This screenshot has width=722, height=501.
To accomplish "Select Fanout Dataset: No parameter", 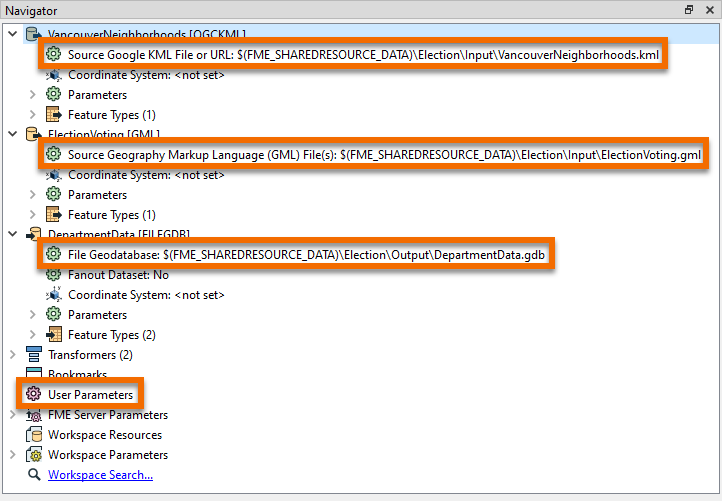I will coord(118,275).
